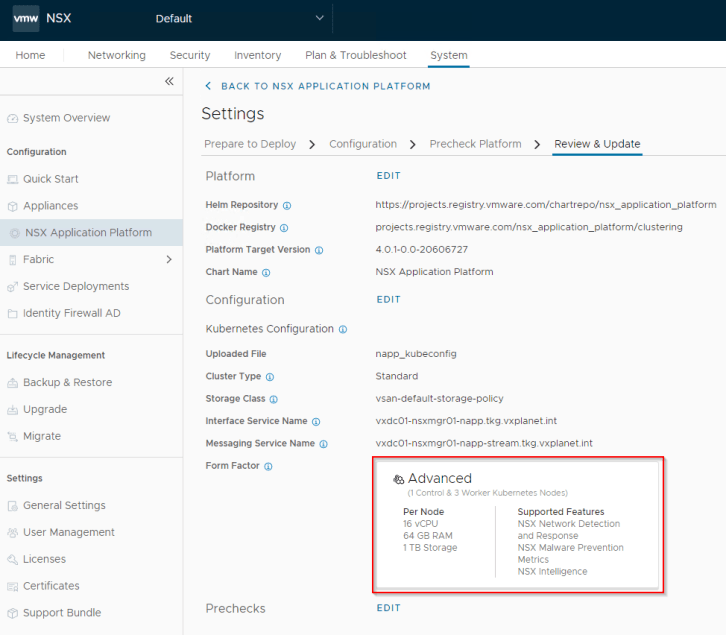Show info for Messaging Service Name
The width and height of the screenshot is (726, 635).
(x=324, y=444)
